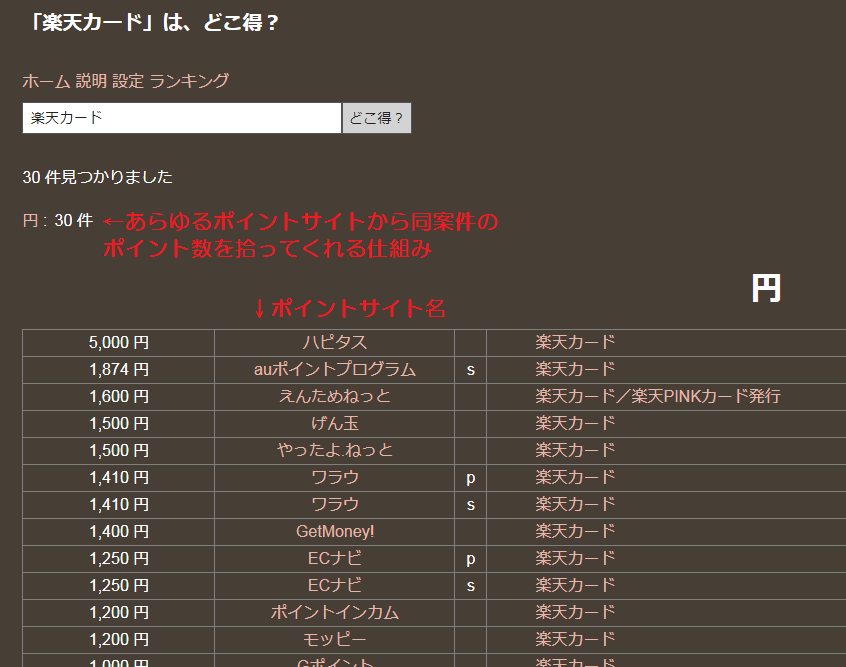Open the auポイントプログラム site link

coord(335,370)
